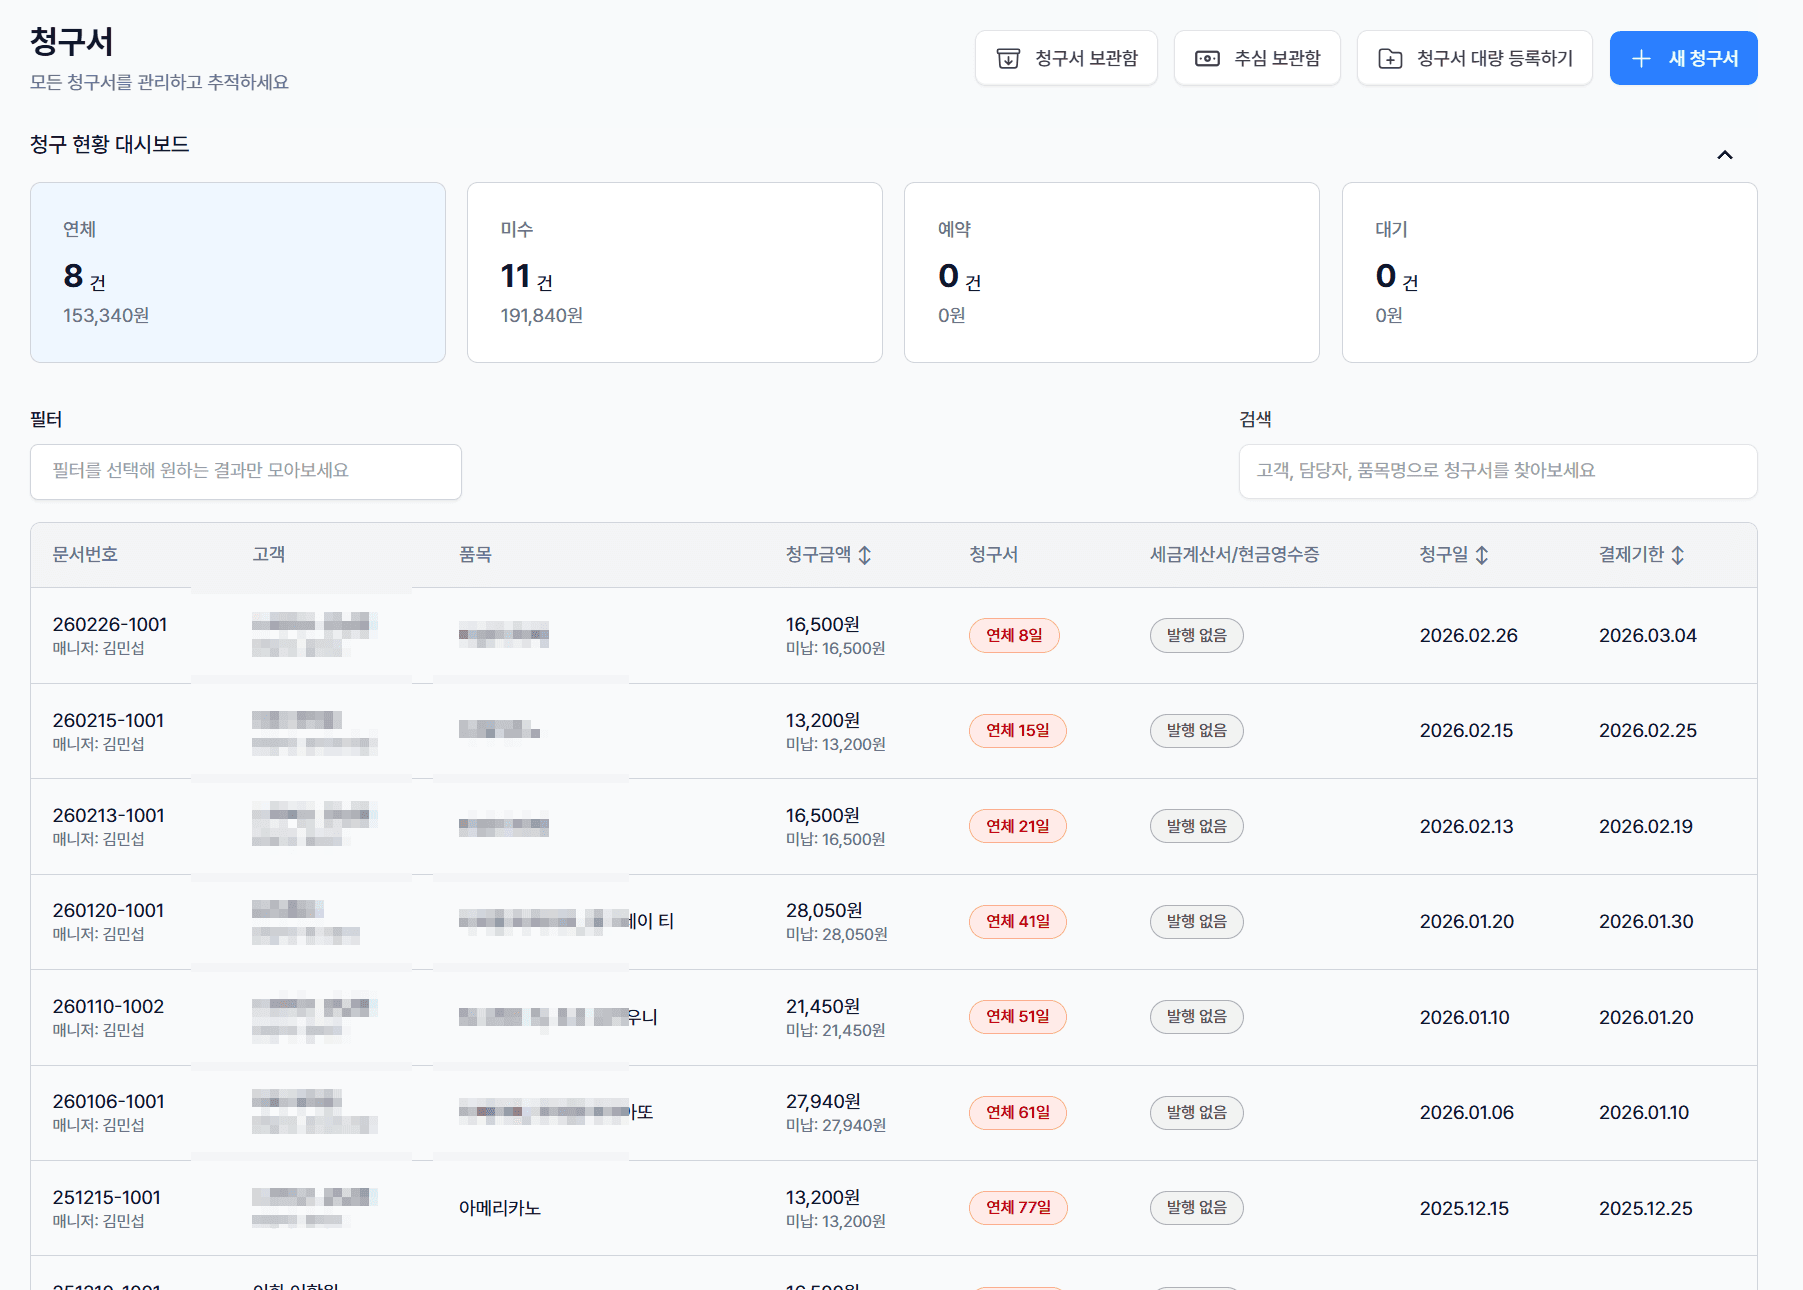Viewport: 1803px width, 1290px height.
Task: Click the 연체 61일 status badge
Action: (1018, 1112)
